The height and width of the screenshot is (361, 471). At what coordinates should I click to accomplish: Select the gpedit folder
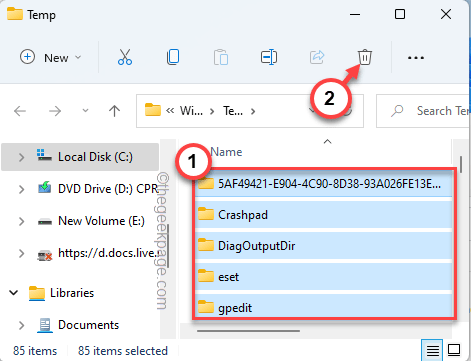pyautogui.click(x=323, y=307)
